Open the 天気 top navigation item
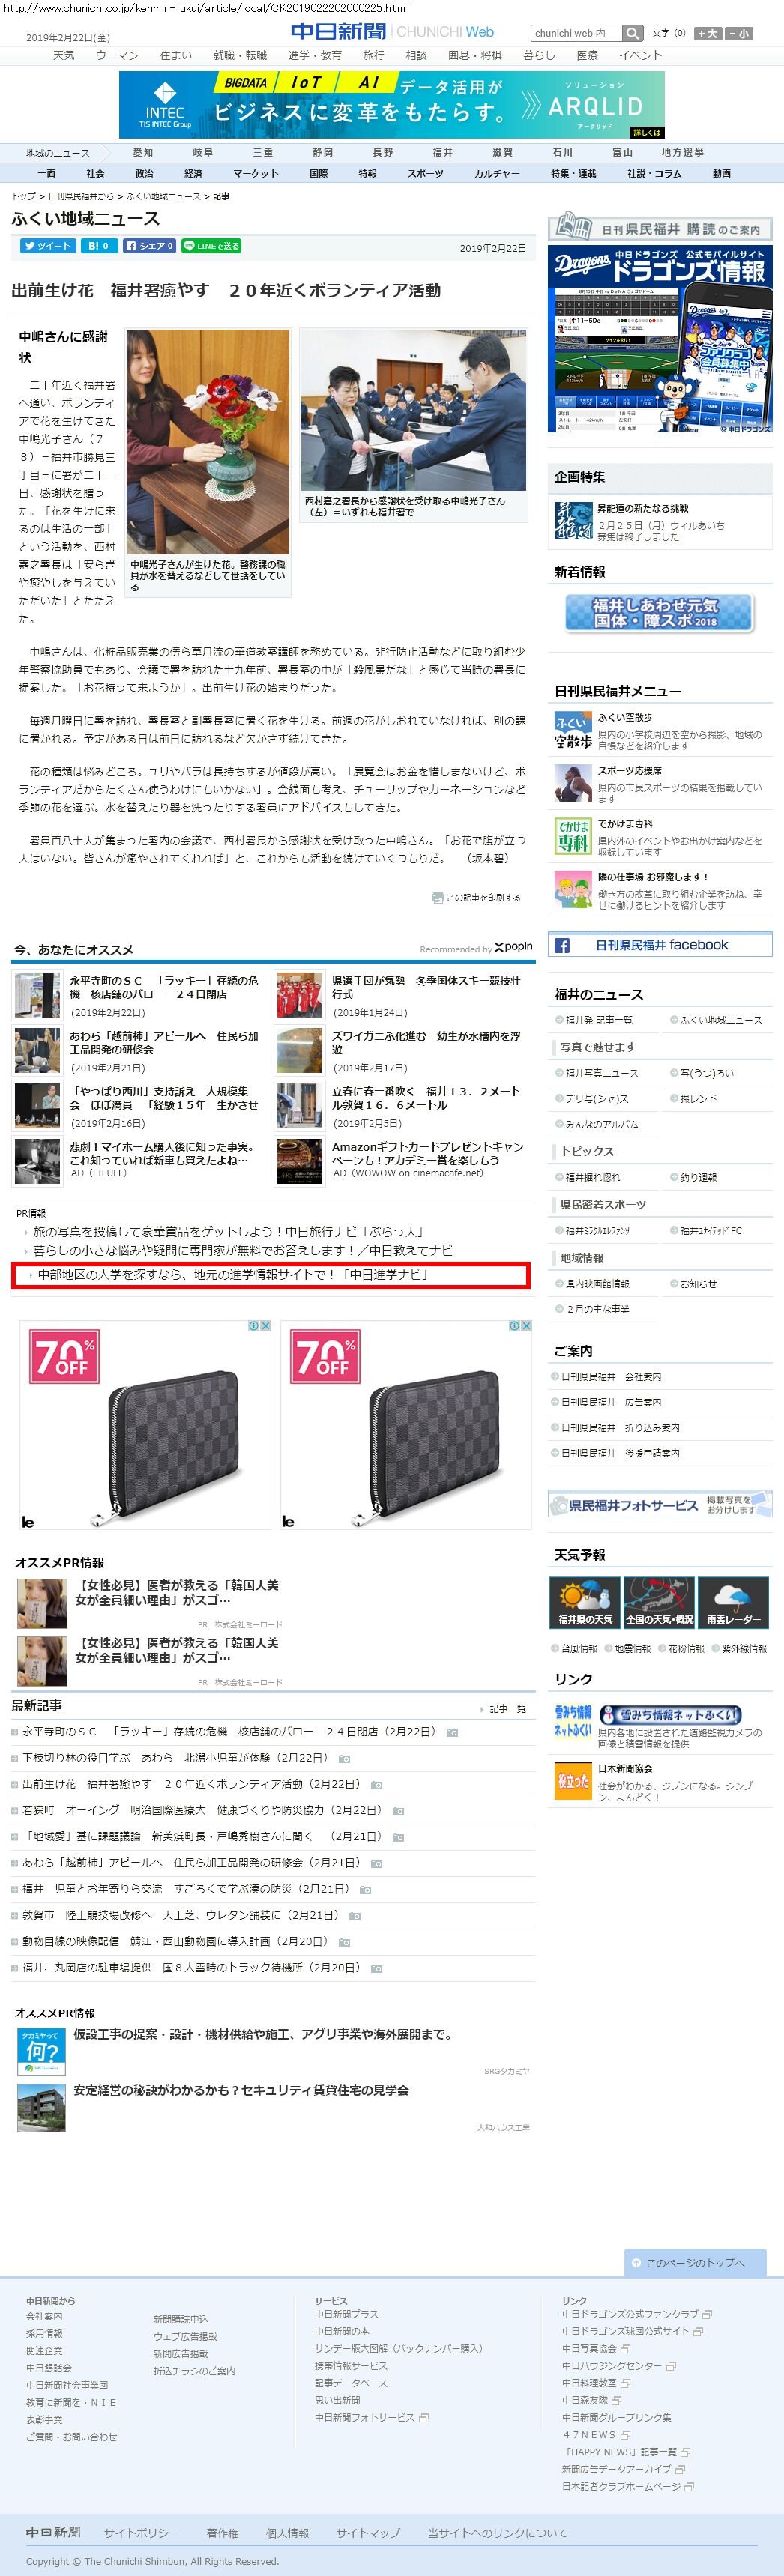Viewport: 784px width, 2576px height. click(x=64, y=55)
